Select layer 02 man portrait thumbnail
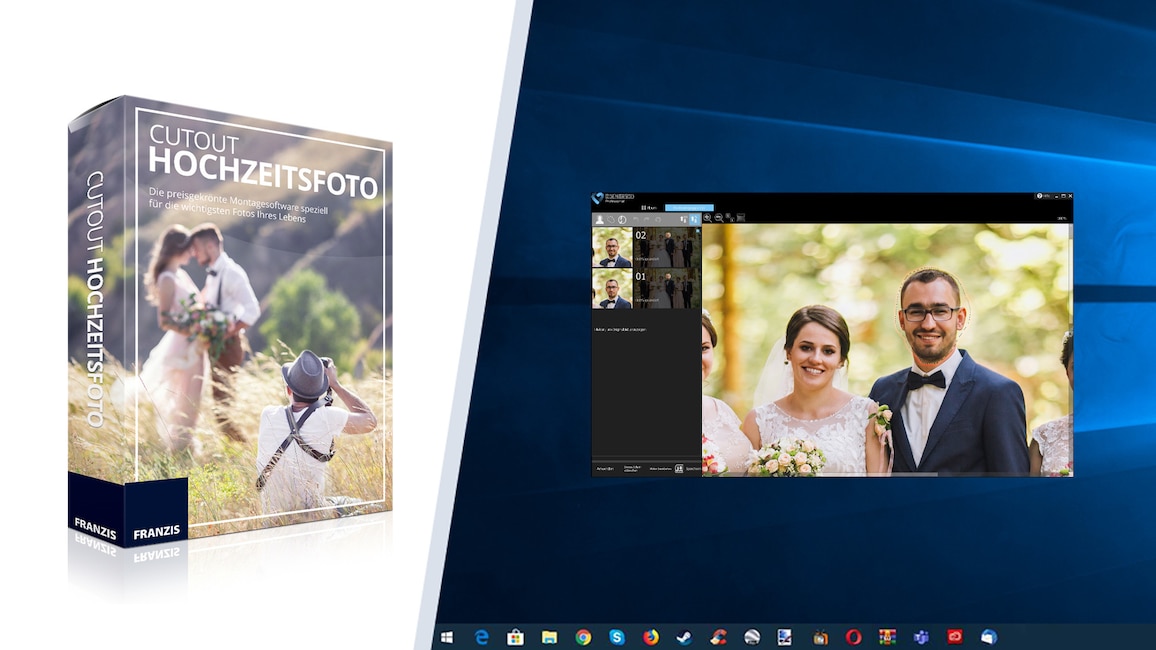1156x650 pixels. tap(612, 247)
